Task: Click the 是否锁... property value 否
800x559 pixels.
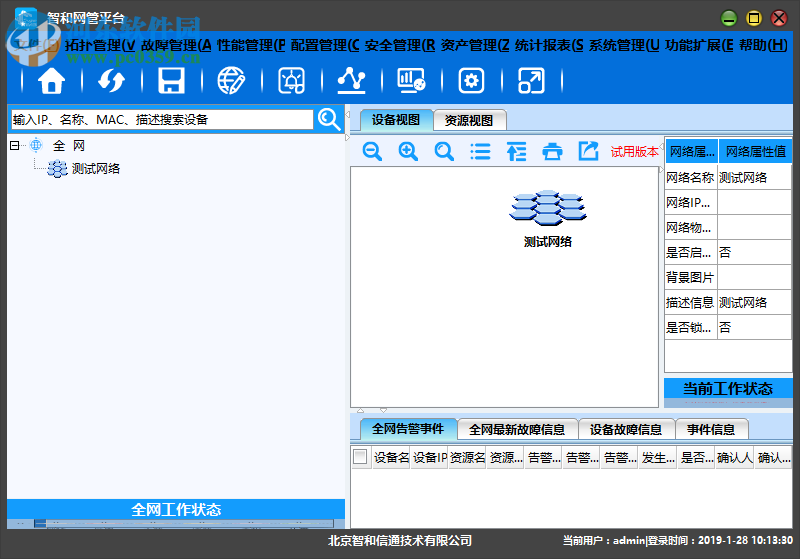Action: [x=754, y=327]
